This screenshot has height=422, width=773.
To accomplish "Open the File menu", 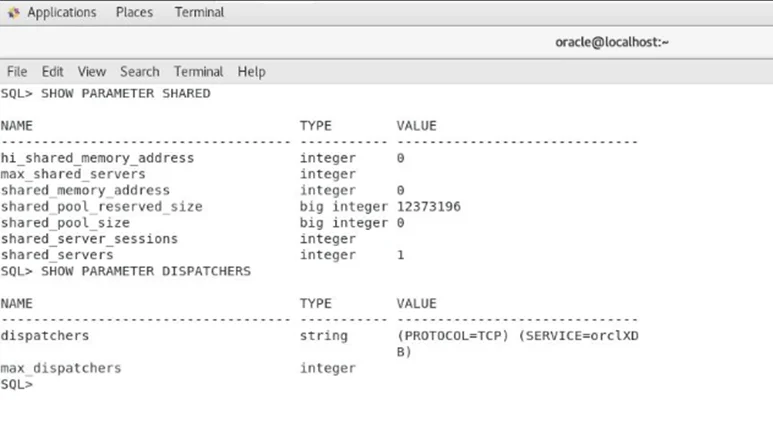I will pyautogui.click(x=17, y=72).
